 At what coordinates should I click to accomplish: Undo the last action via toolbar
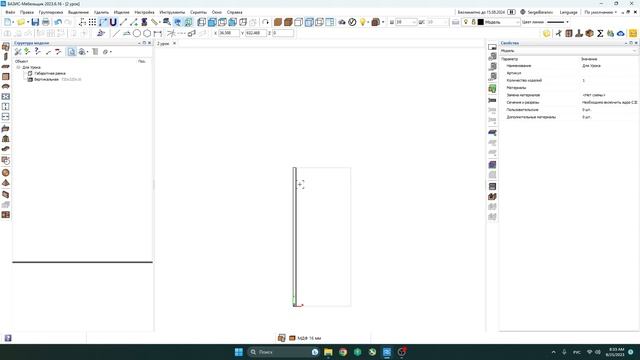[58, 22]
